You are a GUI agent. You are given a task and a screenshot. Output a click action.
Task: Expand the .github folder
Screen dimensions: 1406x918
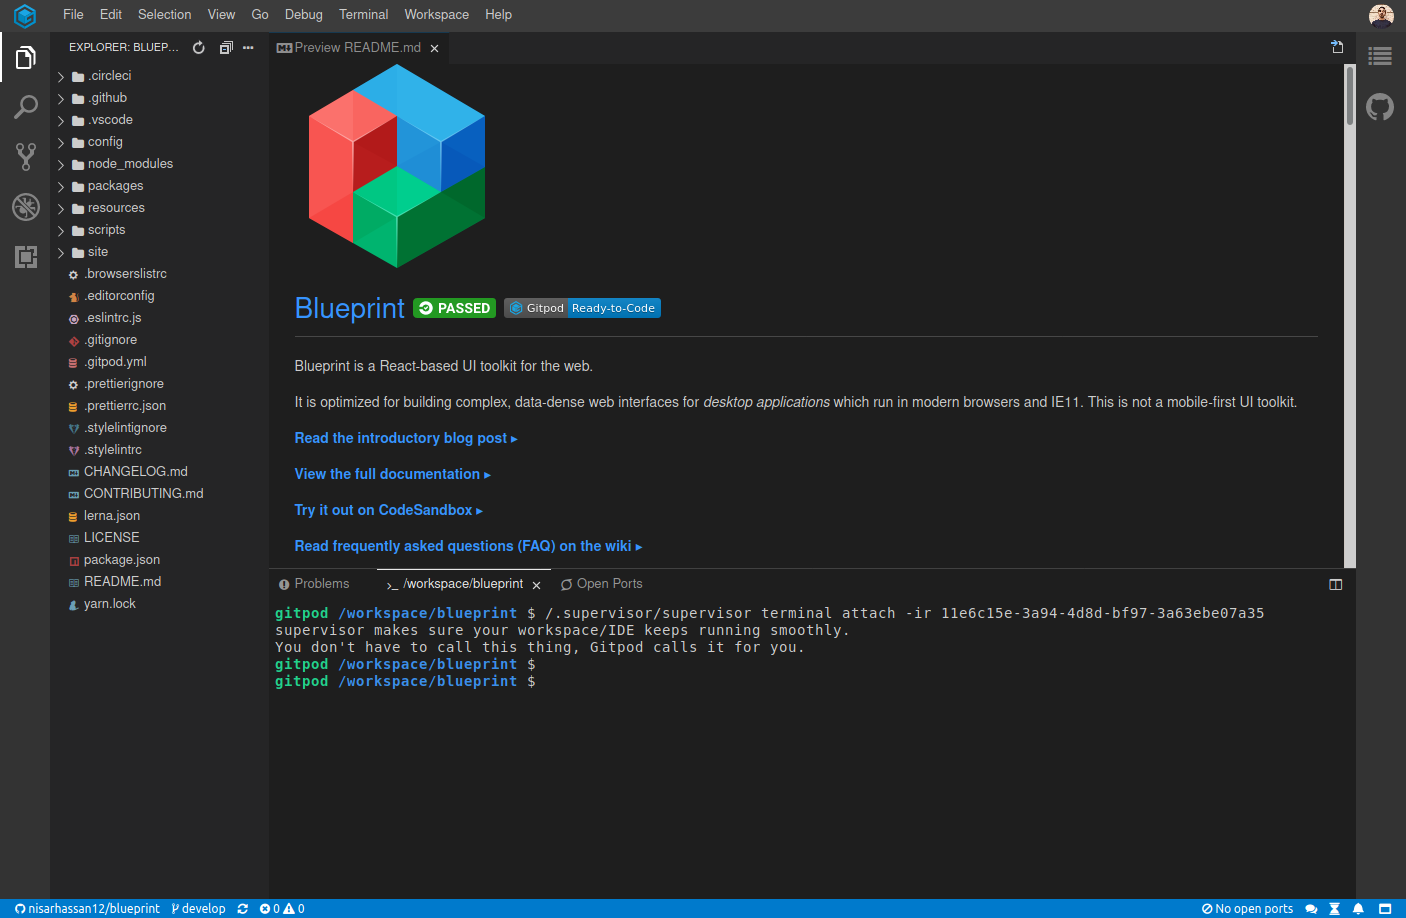point(104,97)
